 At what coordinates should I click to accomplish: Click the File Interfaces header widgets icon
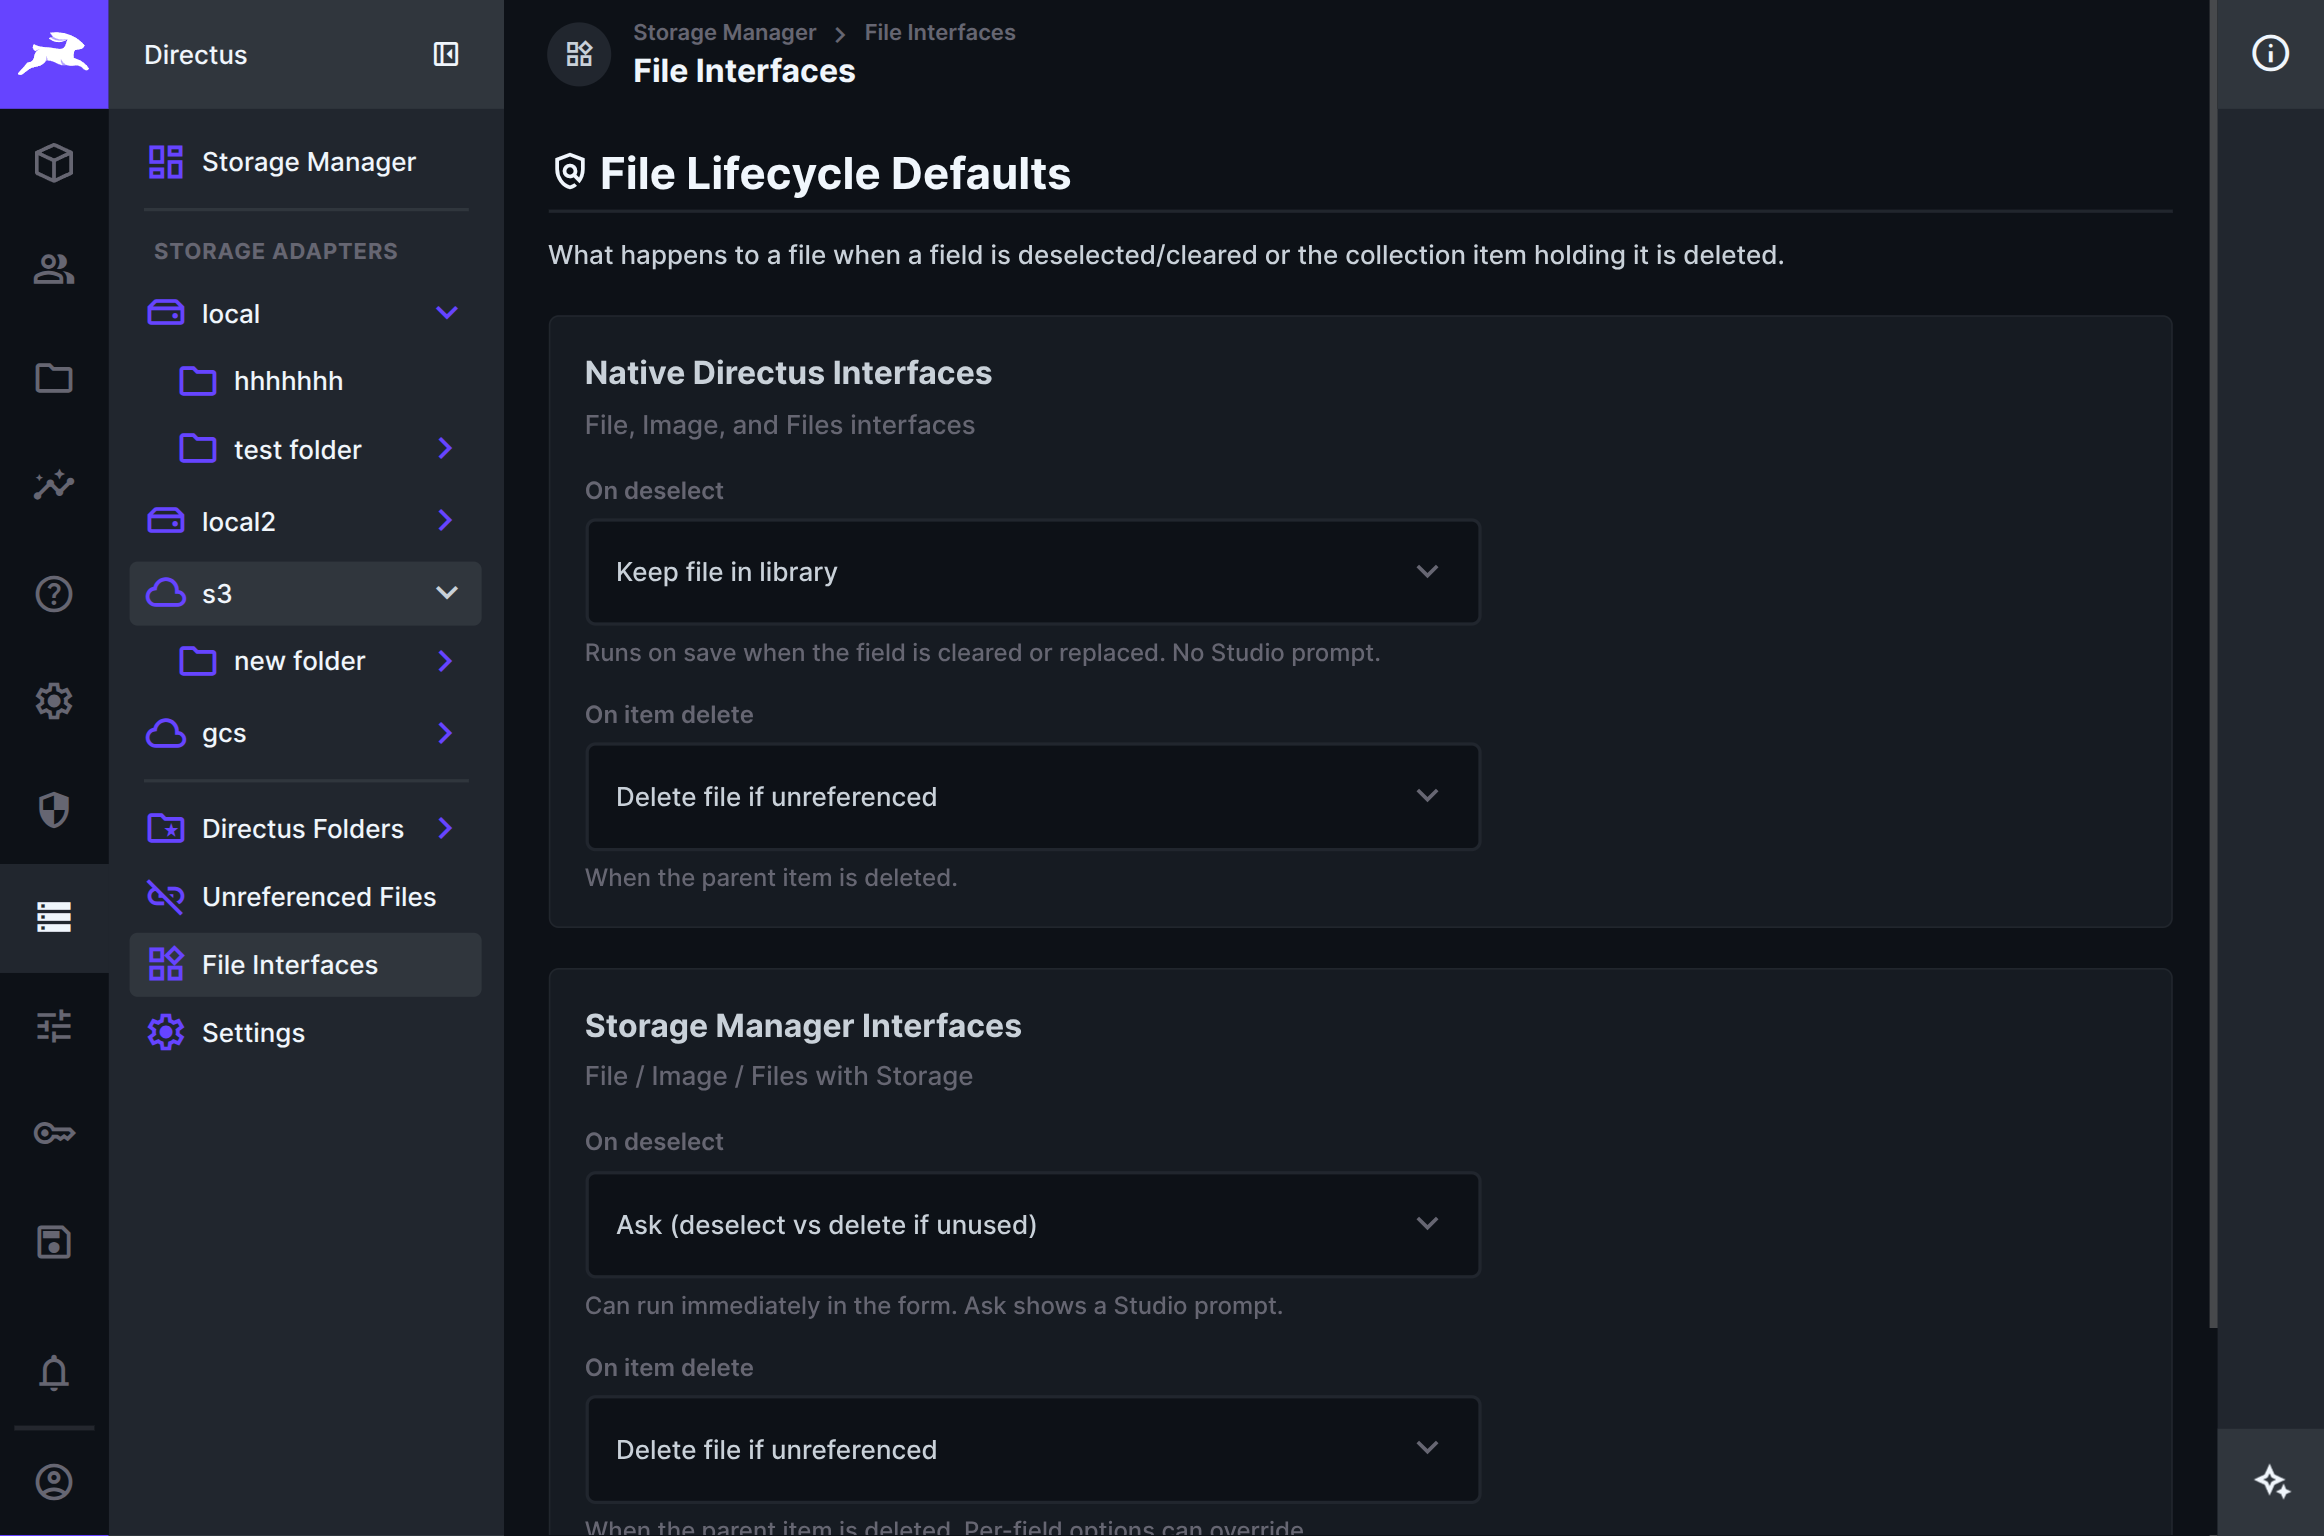[579, 54]
